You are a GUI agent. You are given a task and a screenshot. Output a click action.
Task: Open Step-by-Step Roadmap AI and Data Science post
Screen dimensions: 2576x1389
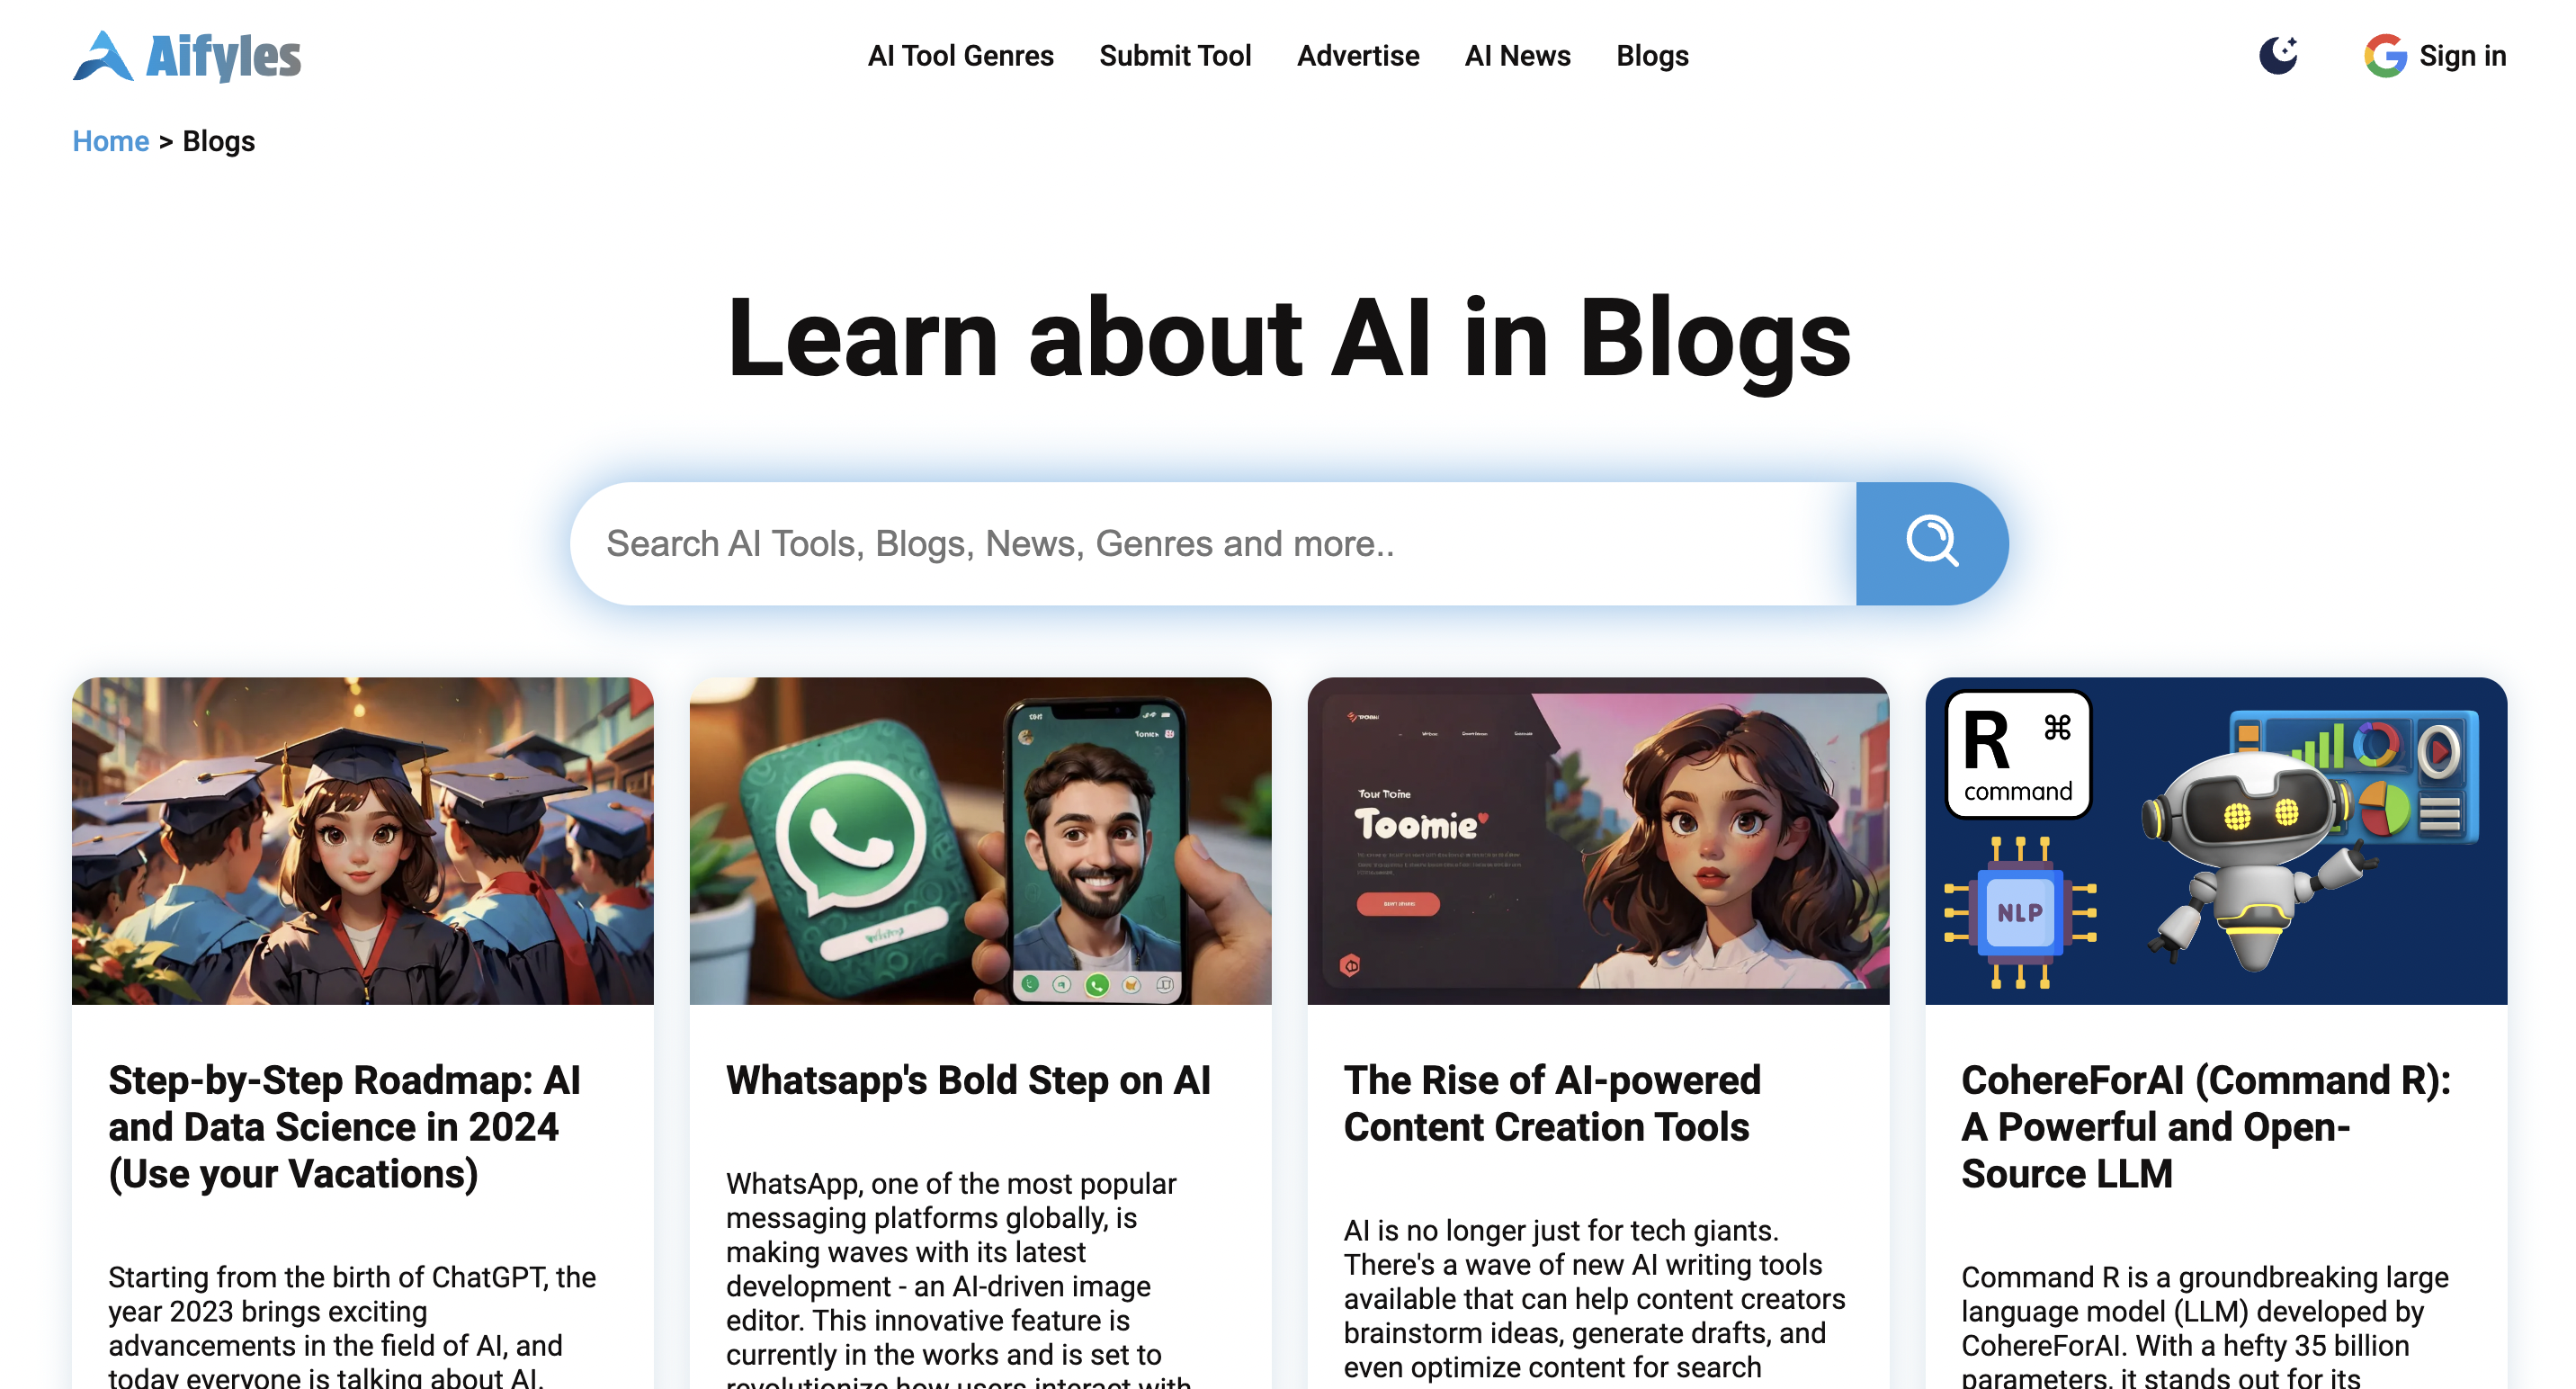click(344, 1126)
